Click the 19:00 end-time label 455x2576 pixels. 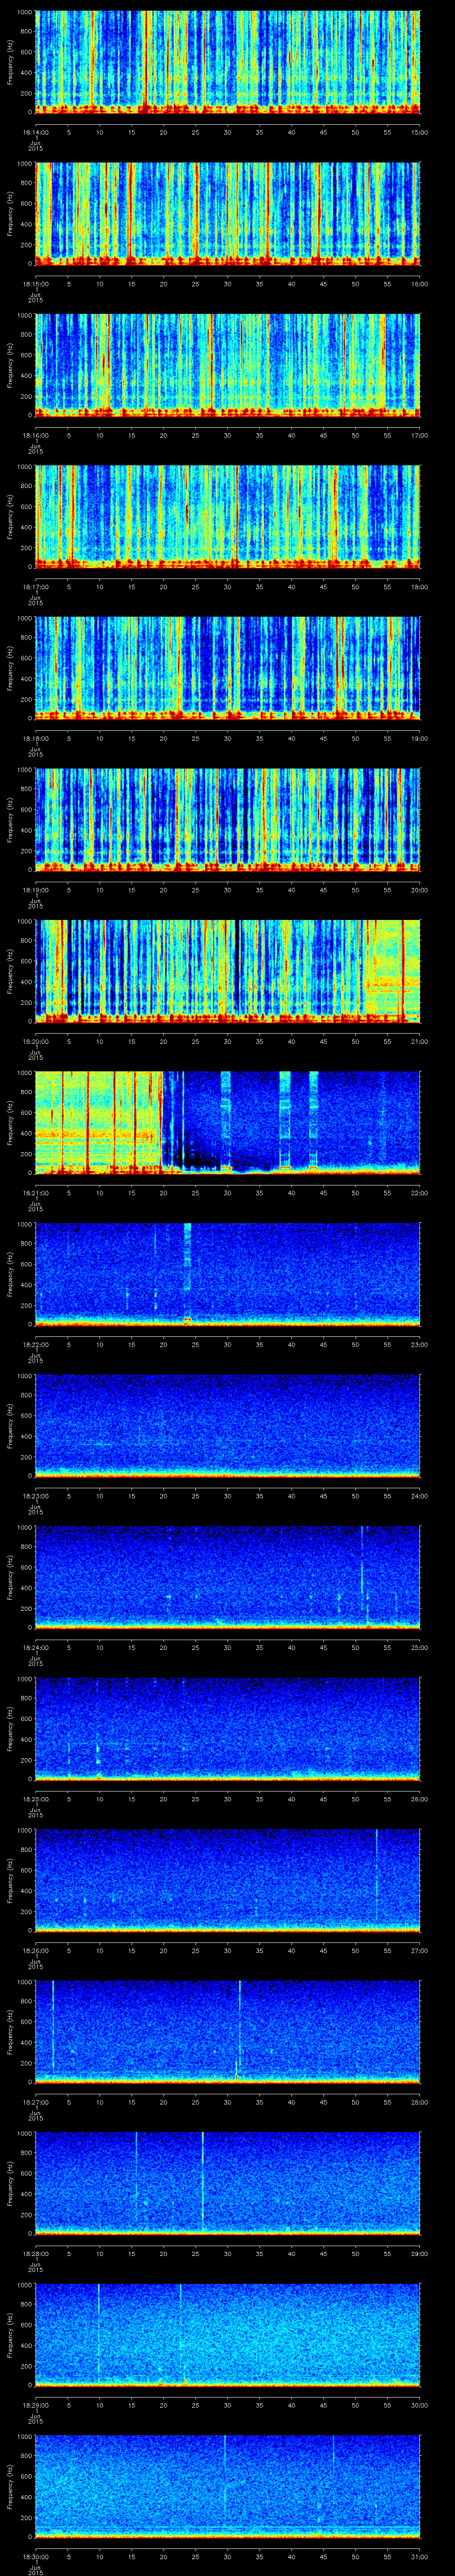[419, 738]
